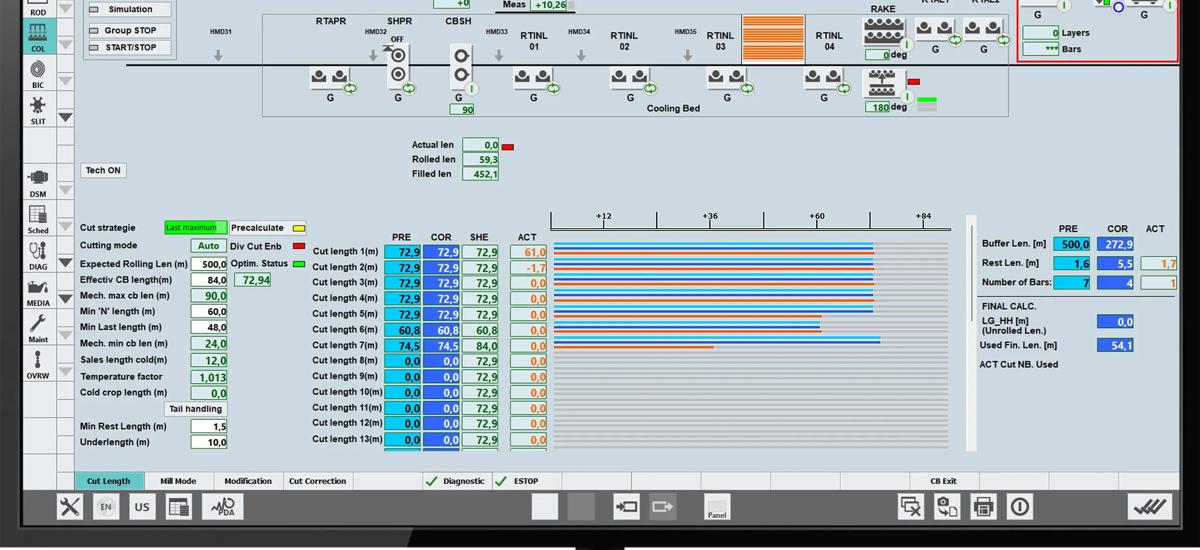This screenshot has width=1200, height=550.
Task: Switch language with the EN globe icon
Action: point(105,507)
